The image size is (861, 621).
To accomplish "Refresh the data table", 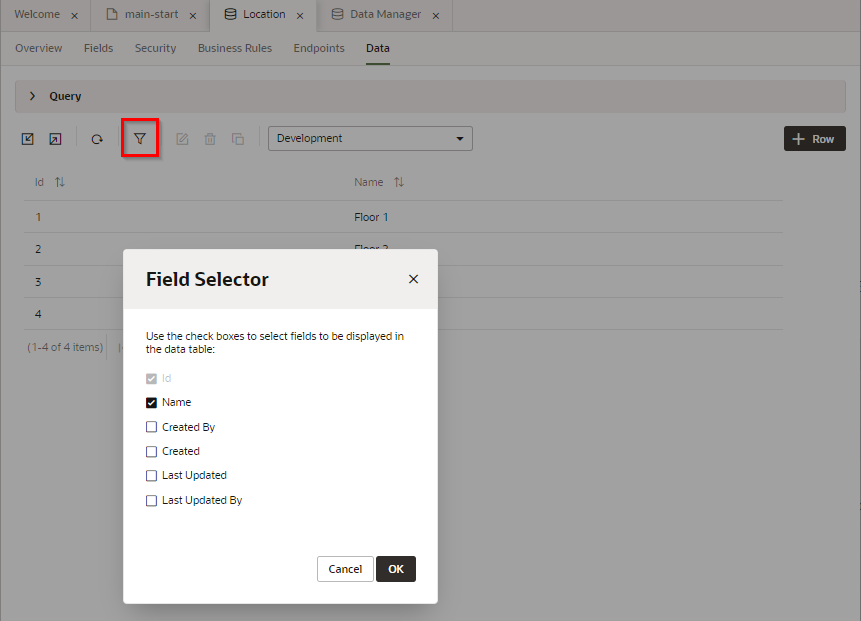I will coord(97,139).
